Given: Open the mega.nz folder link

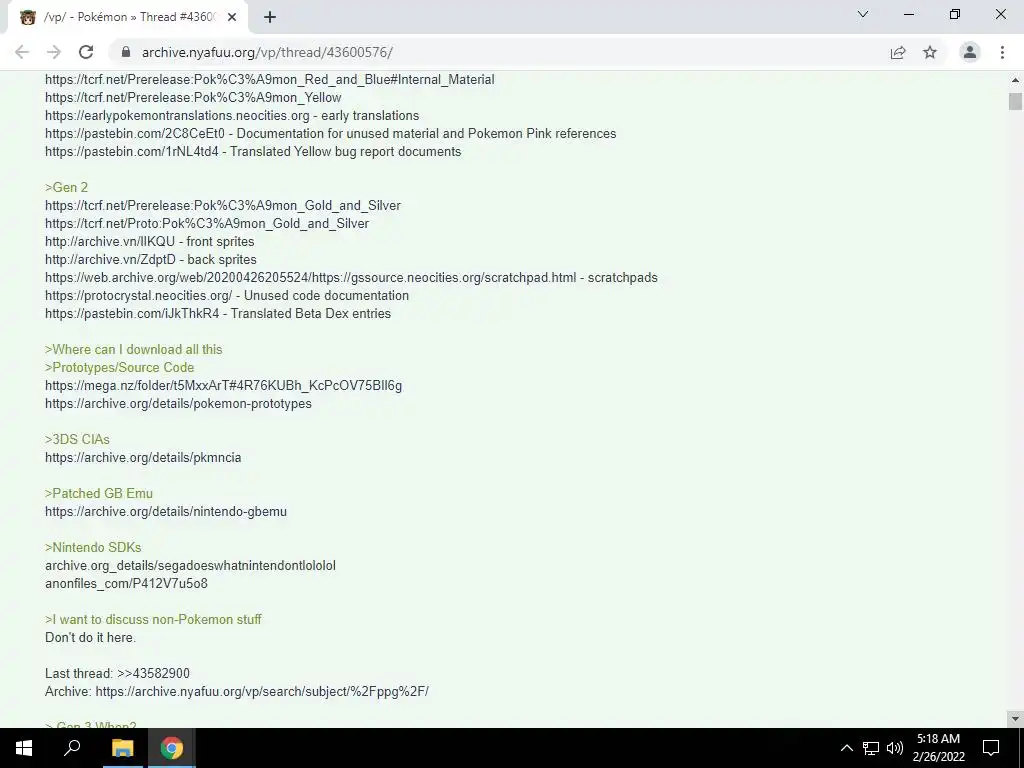Looking at the screenshot, I should [223, 385].
